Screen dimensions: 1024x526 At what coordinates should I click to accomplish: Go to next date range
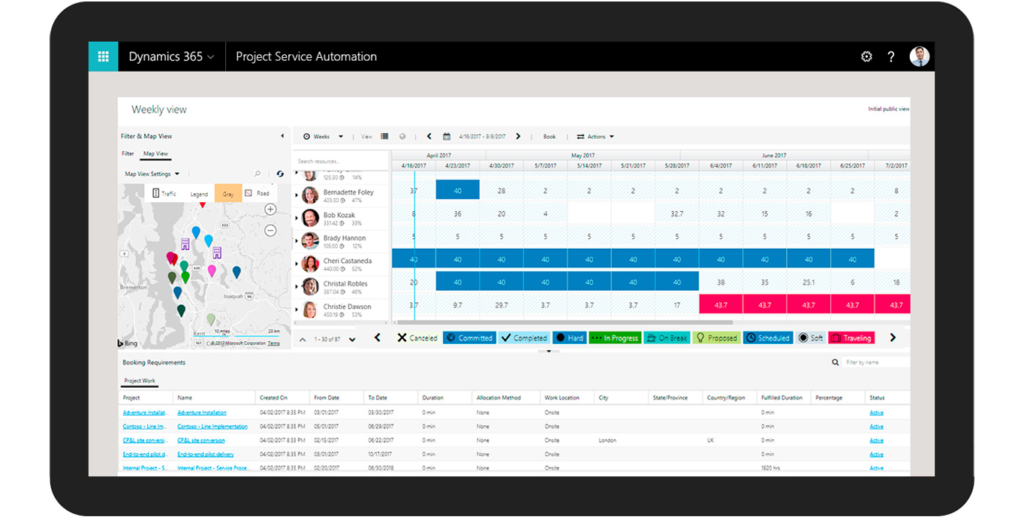pyautogui.click(x=519, y=137)
